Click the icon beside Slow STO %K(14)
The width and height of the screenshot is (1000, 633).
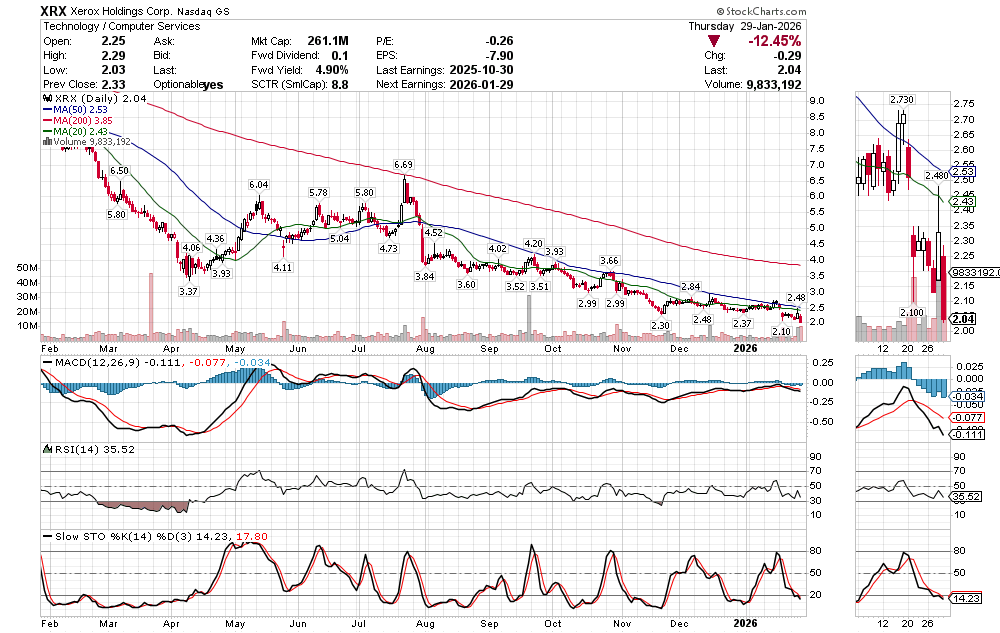(44, 535)
